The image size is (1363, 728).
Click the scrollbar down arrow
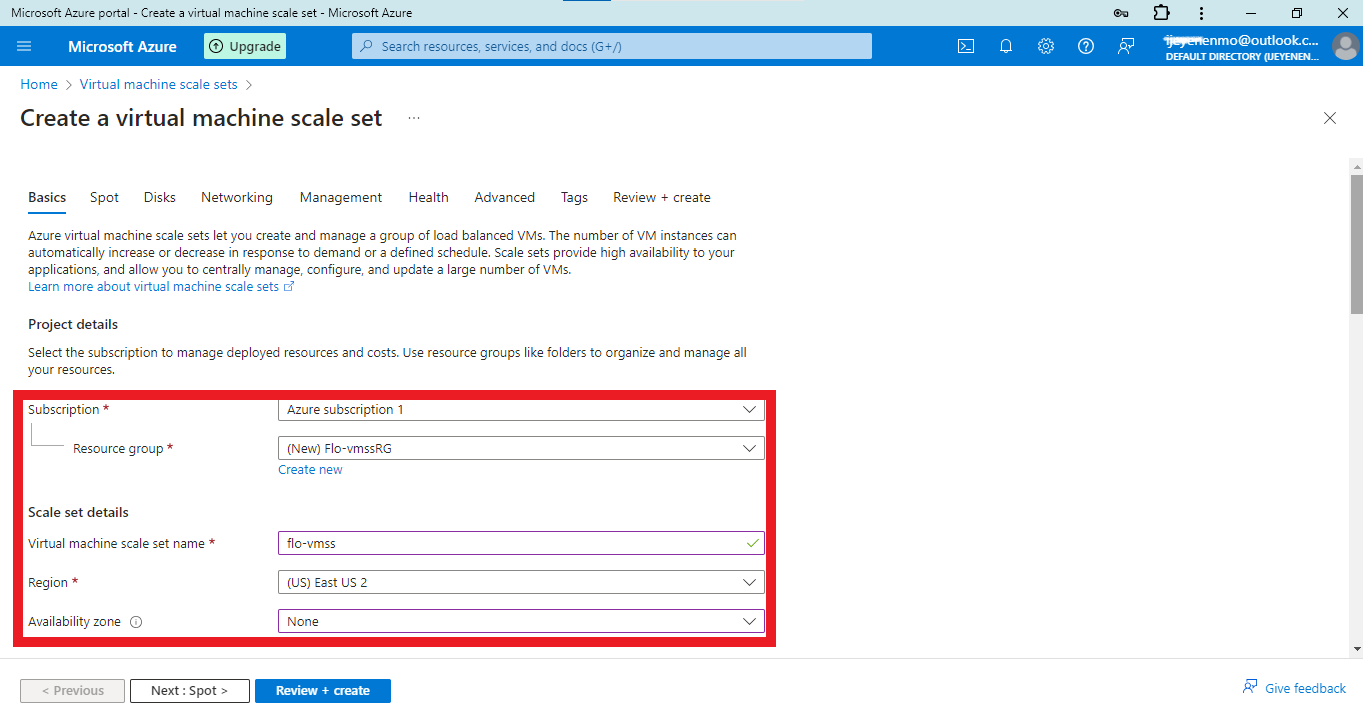(x=1356, y=649)
